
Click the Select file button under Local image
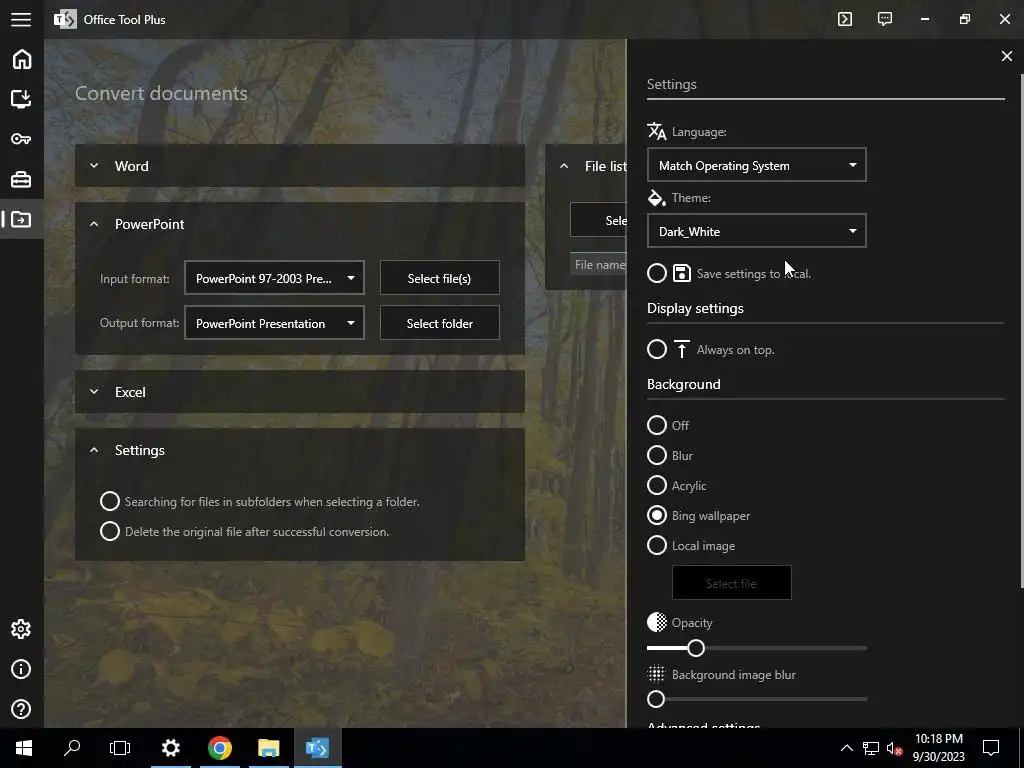coord(731,583)
